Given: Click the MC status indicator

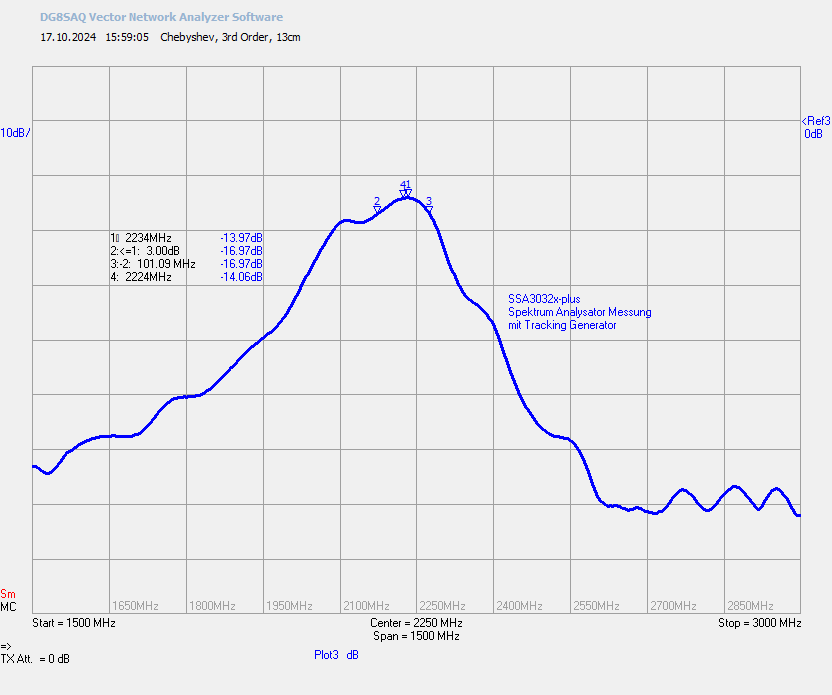Looking at the screenshot, I should [x=8, y=607].
